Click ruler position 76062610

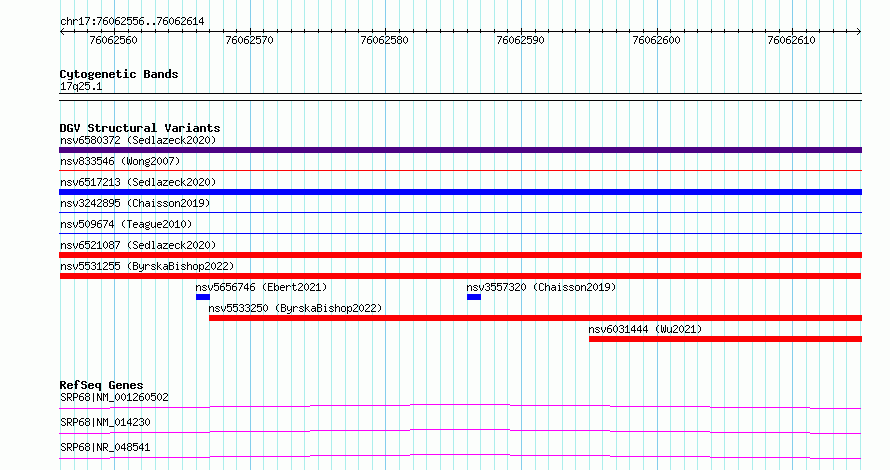[791, 40]
